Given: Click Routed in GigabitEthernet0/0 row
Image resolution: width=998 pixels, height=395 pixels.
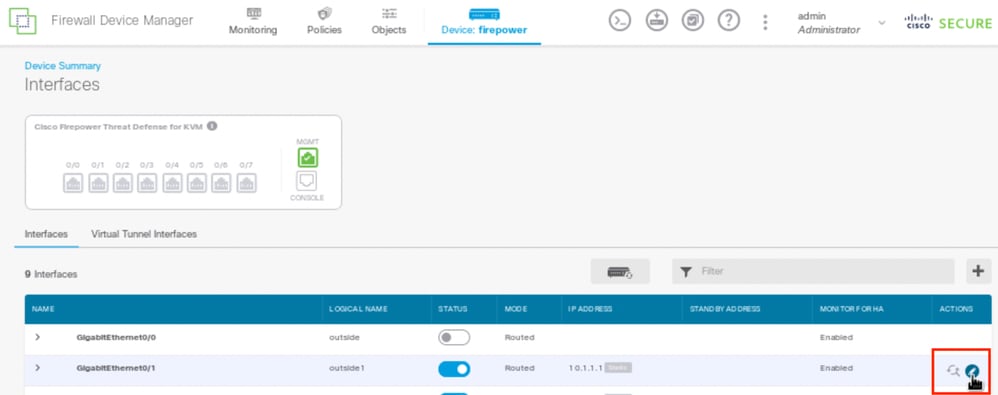Looking at the screenshot, I should point(519,337).
